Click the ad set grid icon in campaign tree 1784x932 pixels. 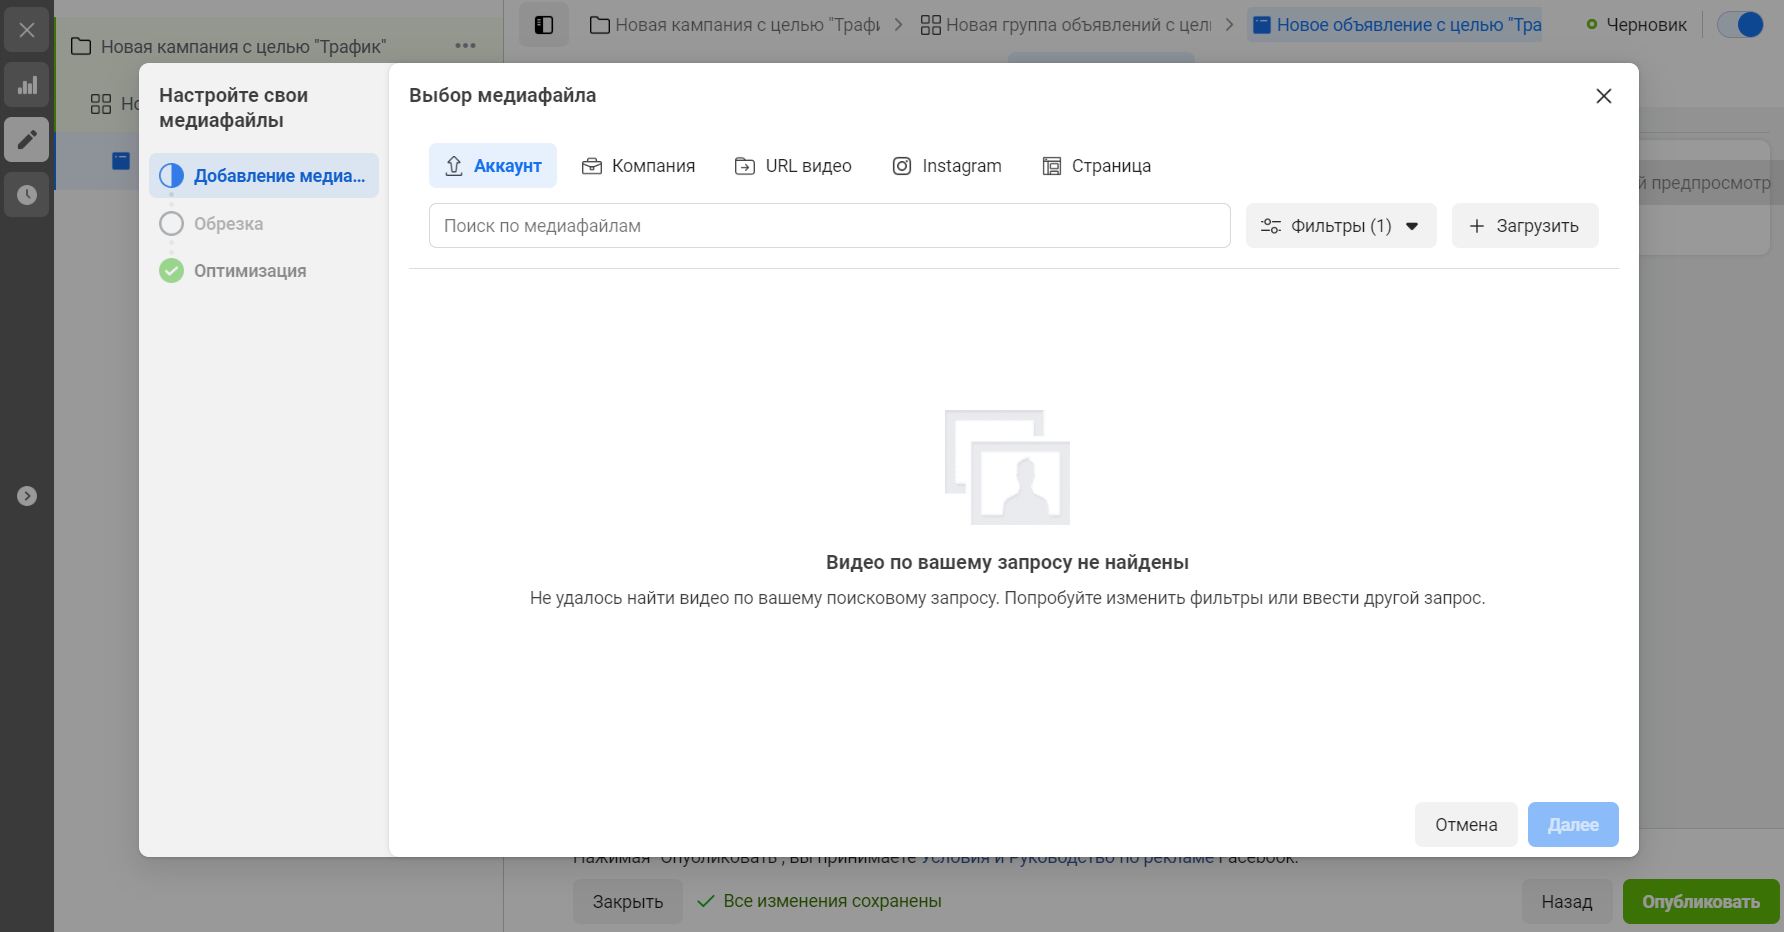[101, 104]
